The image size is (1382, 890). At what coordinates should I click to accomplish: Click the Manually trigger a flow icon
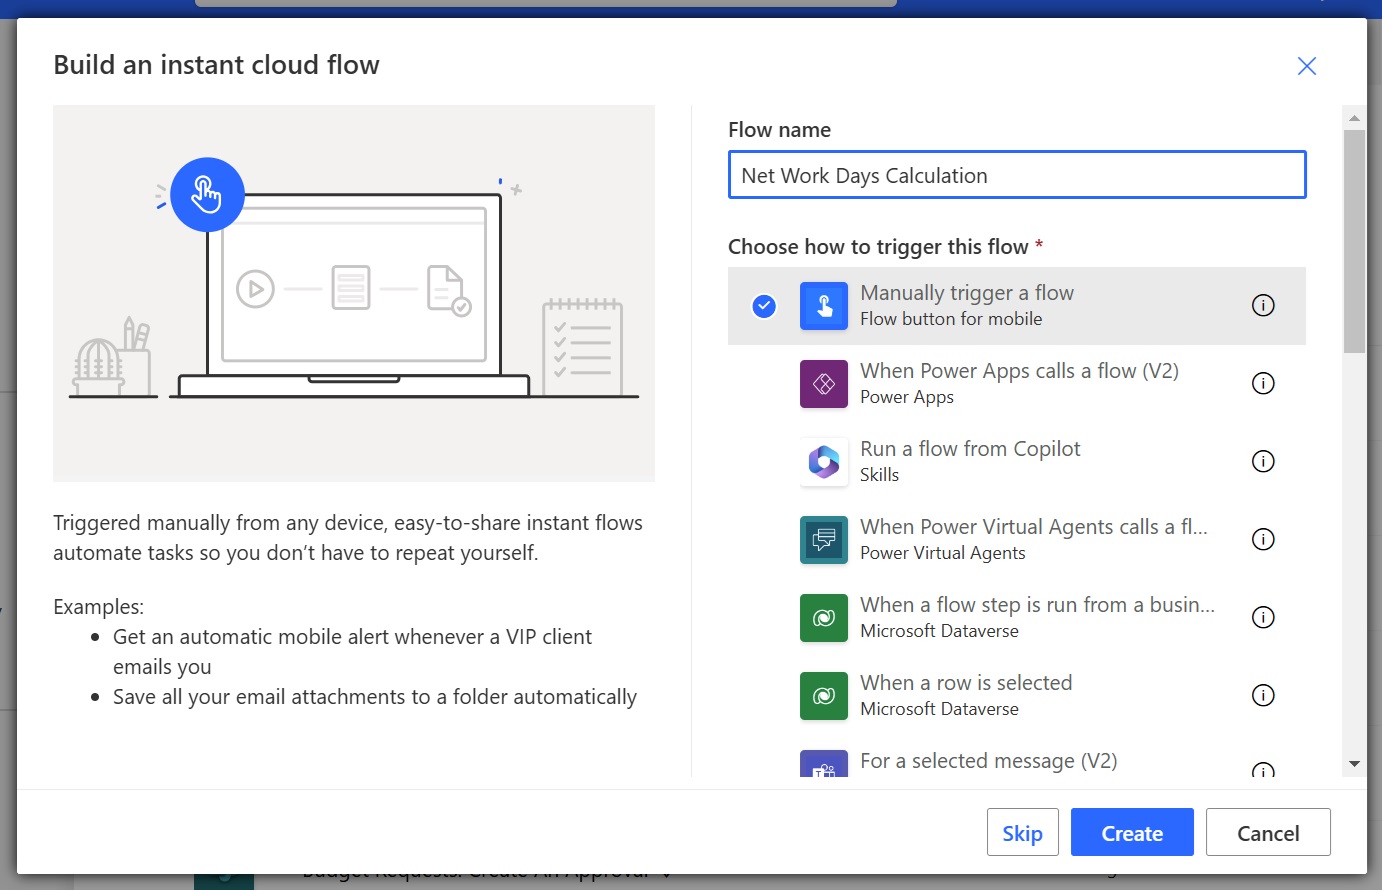pyautogui.click(x=824, y=306)
